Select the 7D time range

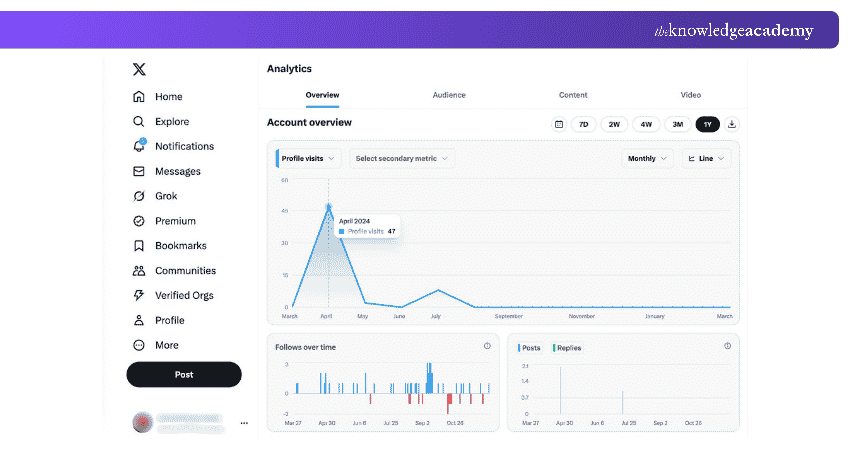(584, 124)
